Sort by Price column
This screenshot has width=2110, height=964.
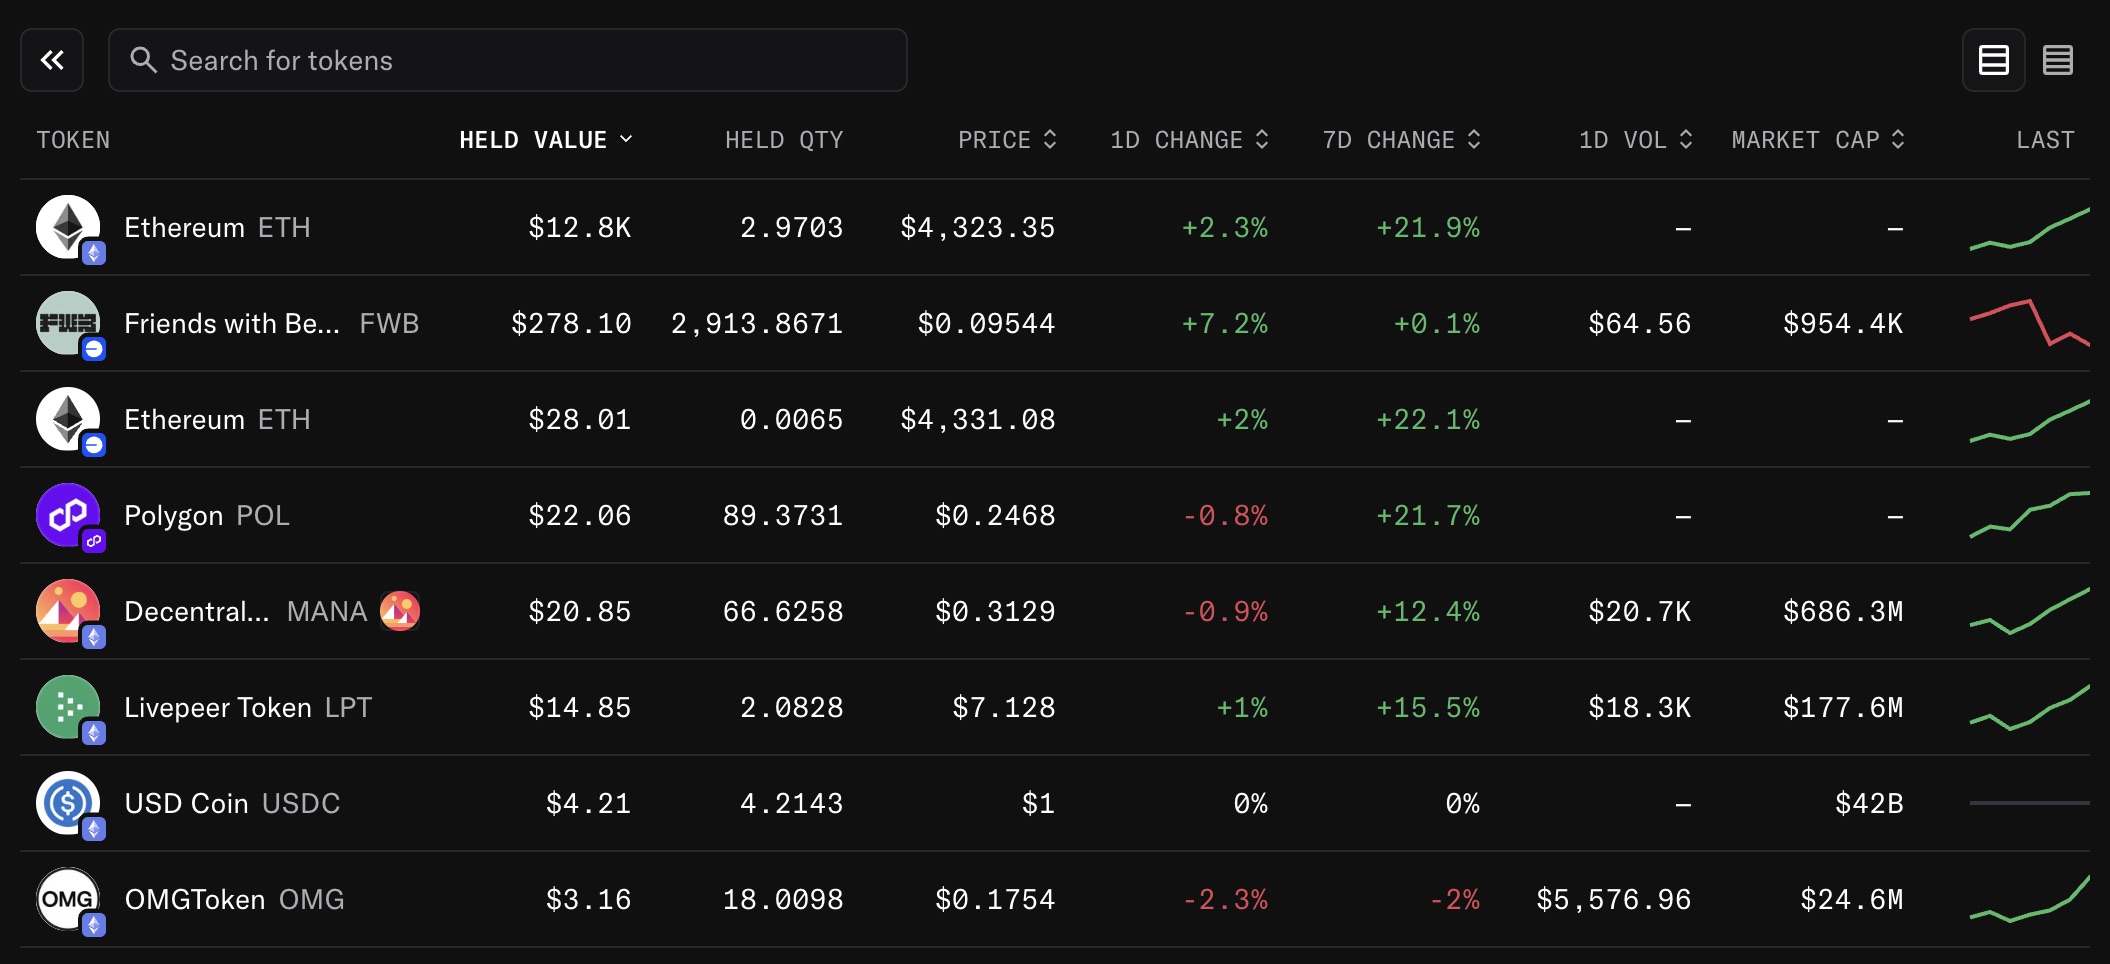pyautogui.click(x=1007, y=140)
